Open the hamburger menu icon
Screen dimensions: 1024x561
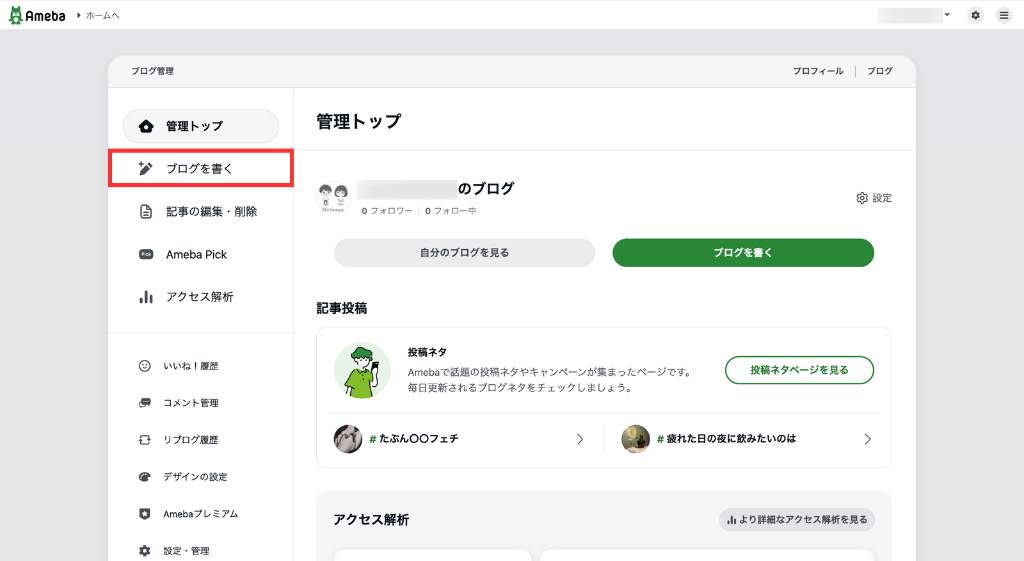click(1004, 15)
